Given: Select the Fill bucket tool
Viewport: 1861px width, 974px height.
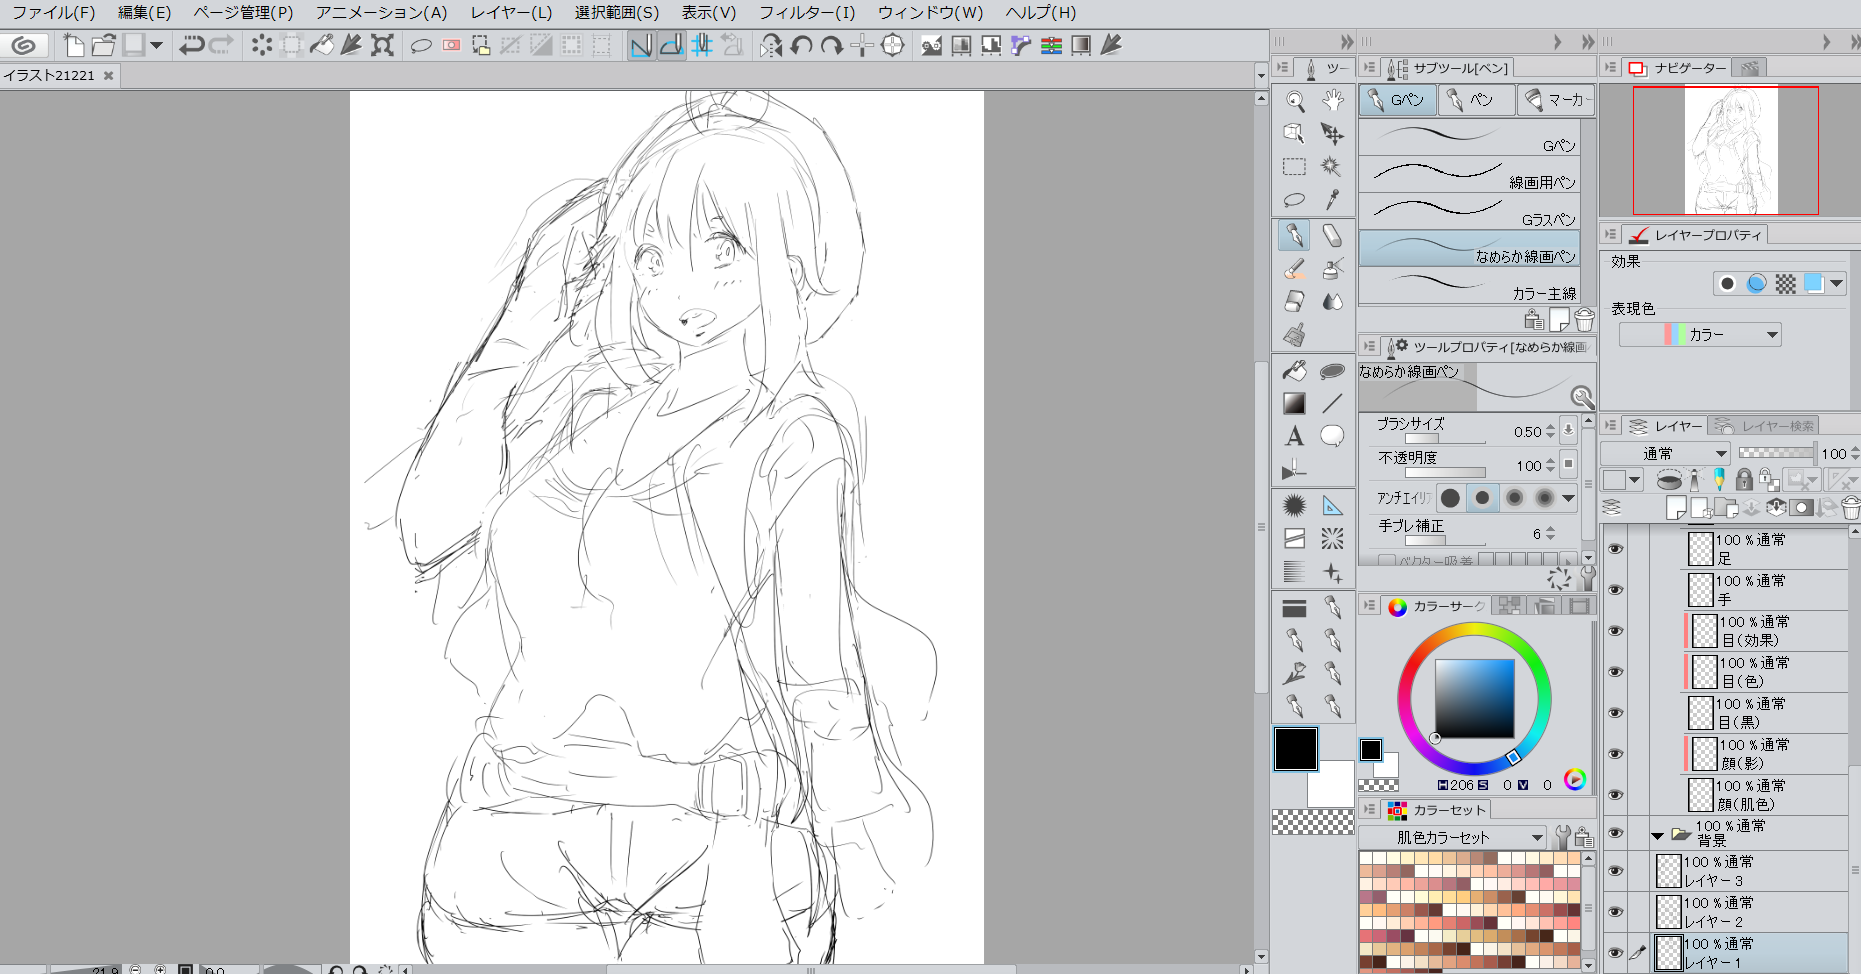Looking at the screenshot, I should pyautogui.click(x=1295, y=371).
